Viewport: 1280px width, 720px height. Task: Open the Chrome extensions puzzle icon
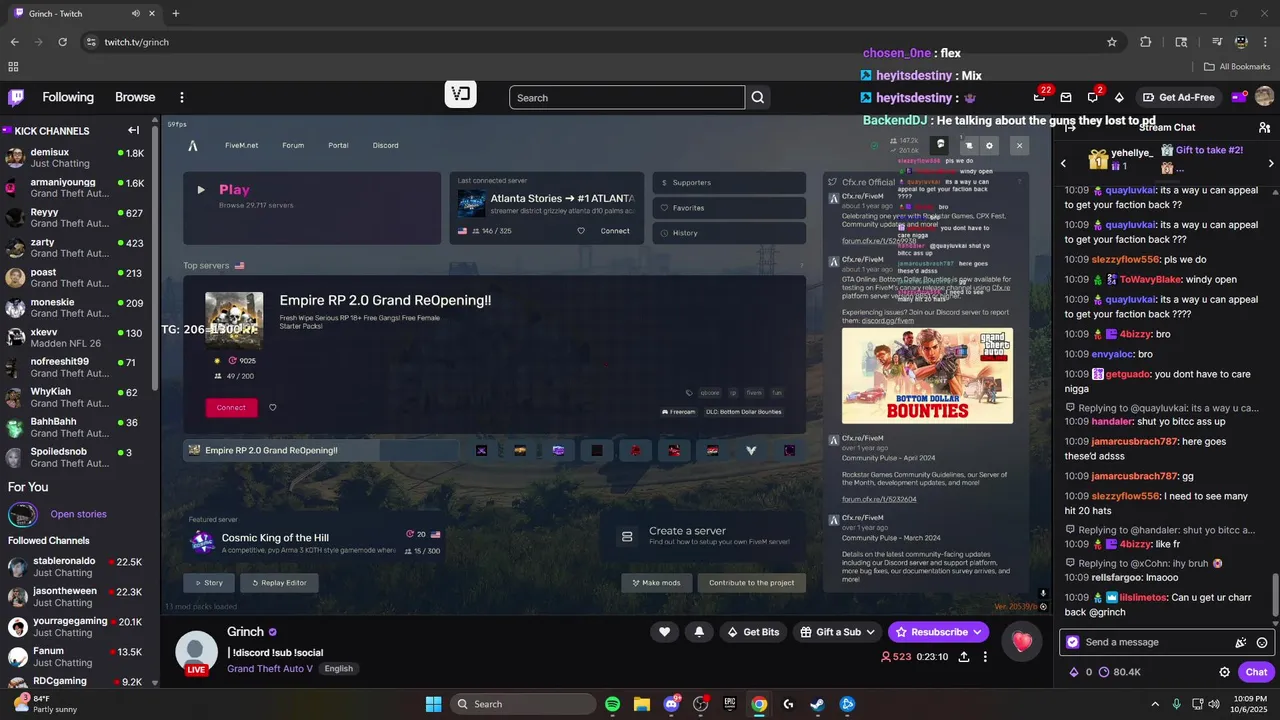[1146, 42]
